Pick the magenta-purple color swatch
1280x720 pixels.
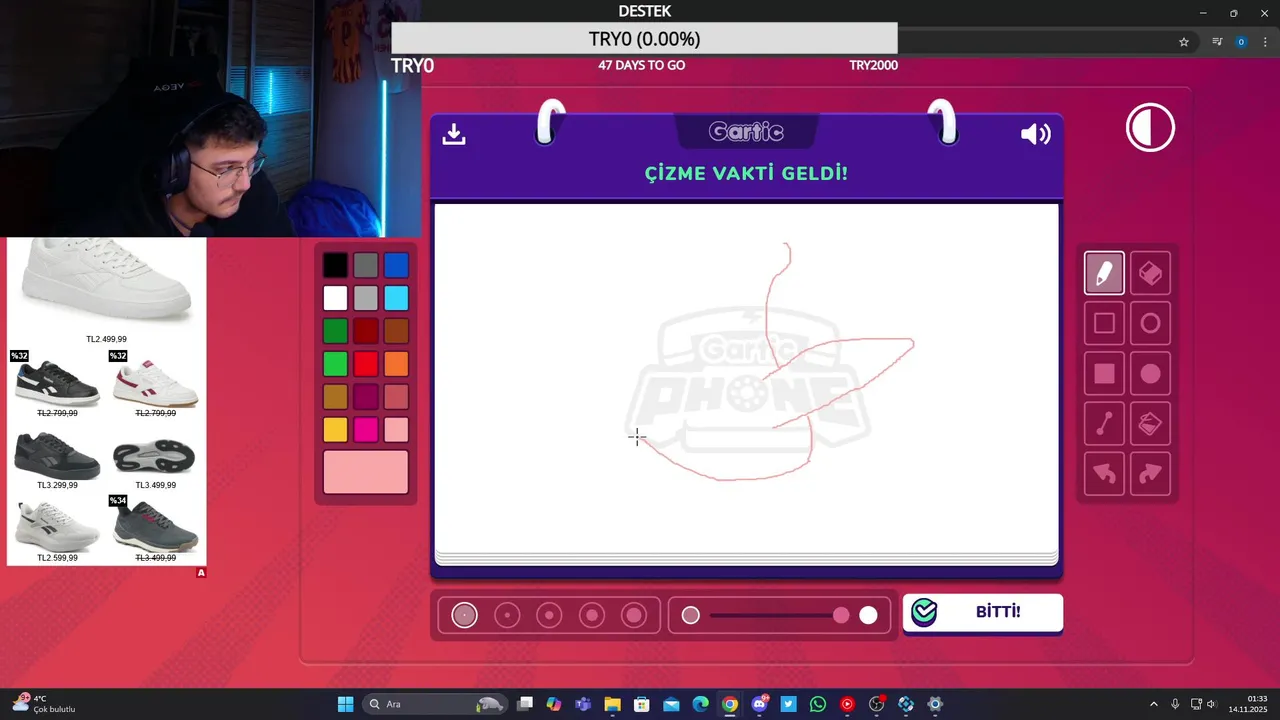click(366, 397)
